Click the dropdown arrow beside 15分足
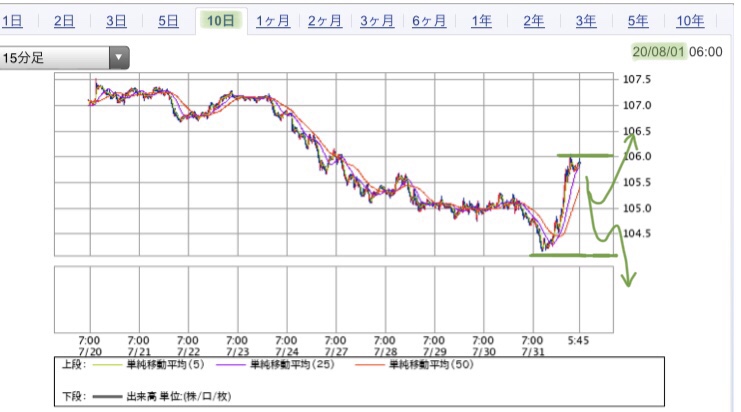 [119, 58]
